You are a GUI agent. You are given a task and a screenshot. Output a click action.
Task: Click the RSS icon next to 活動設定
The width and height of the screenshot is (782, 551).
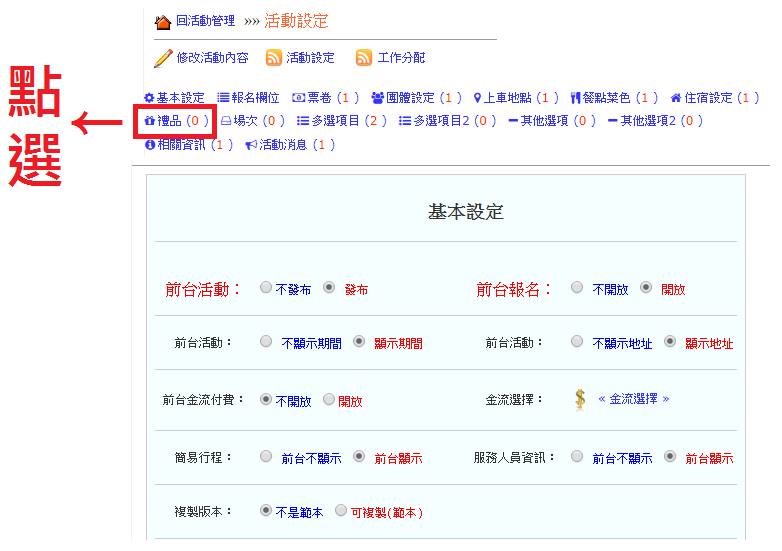[x=274, y=58]
